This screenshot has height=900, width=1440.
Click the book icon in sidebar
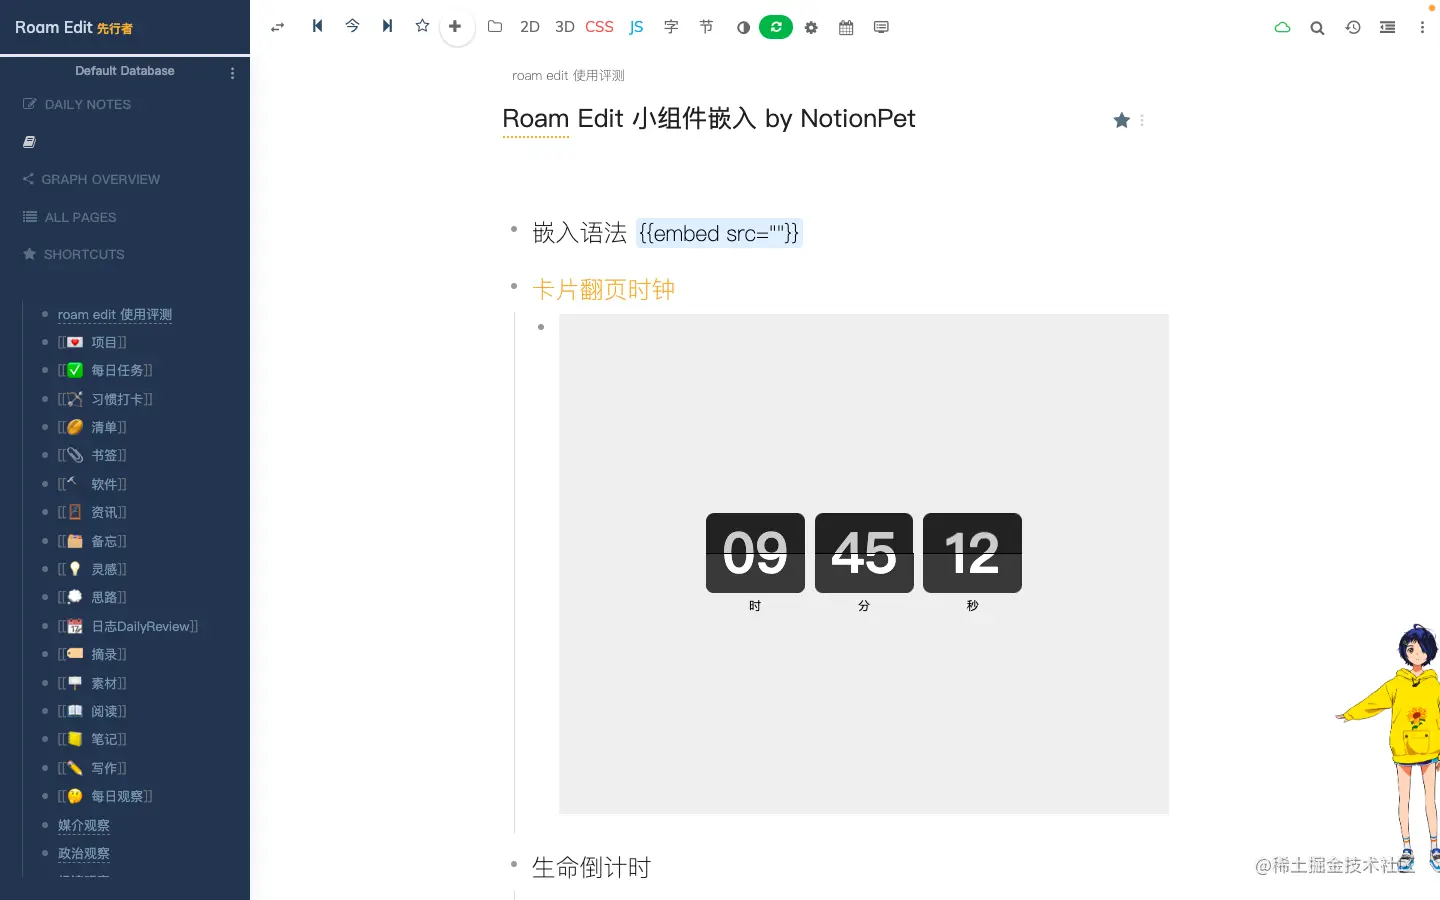click(x=29, y=142)
